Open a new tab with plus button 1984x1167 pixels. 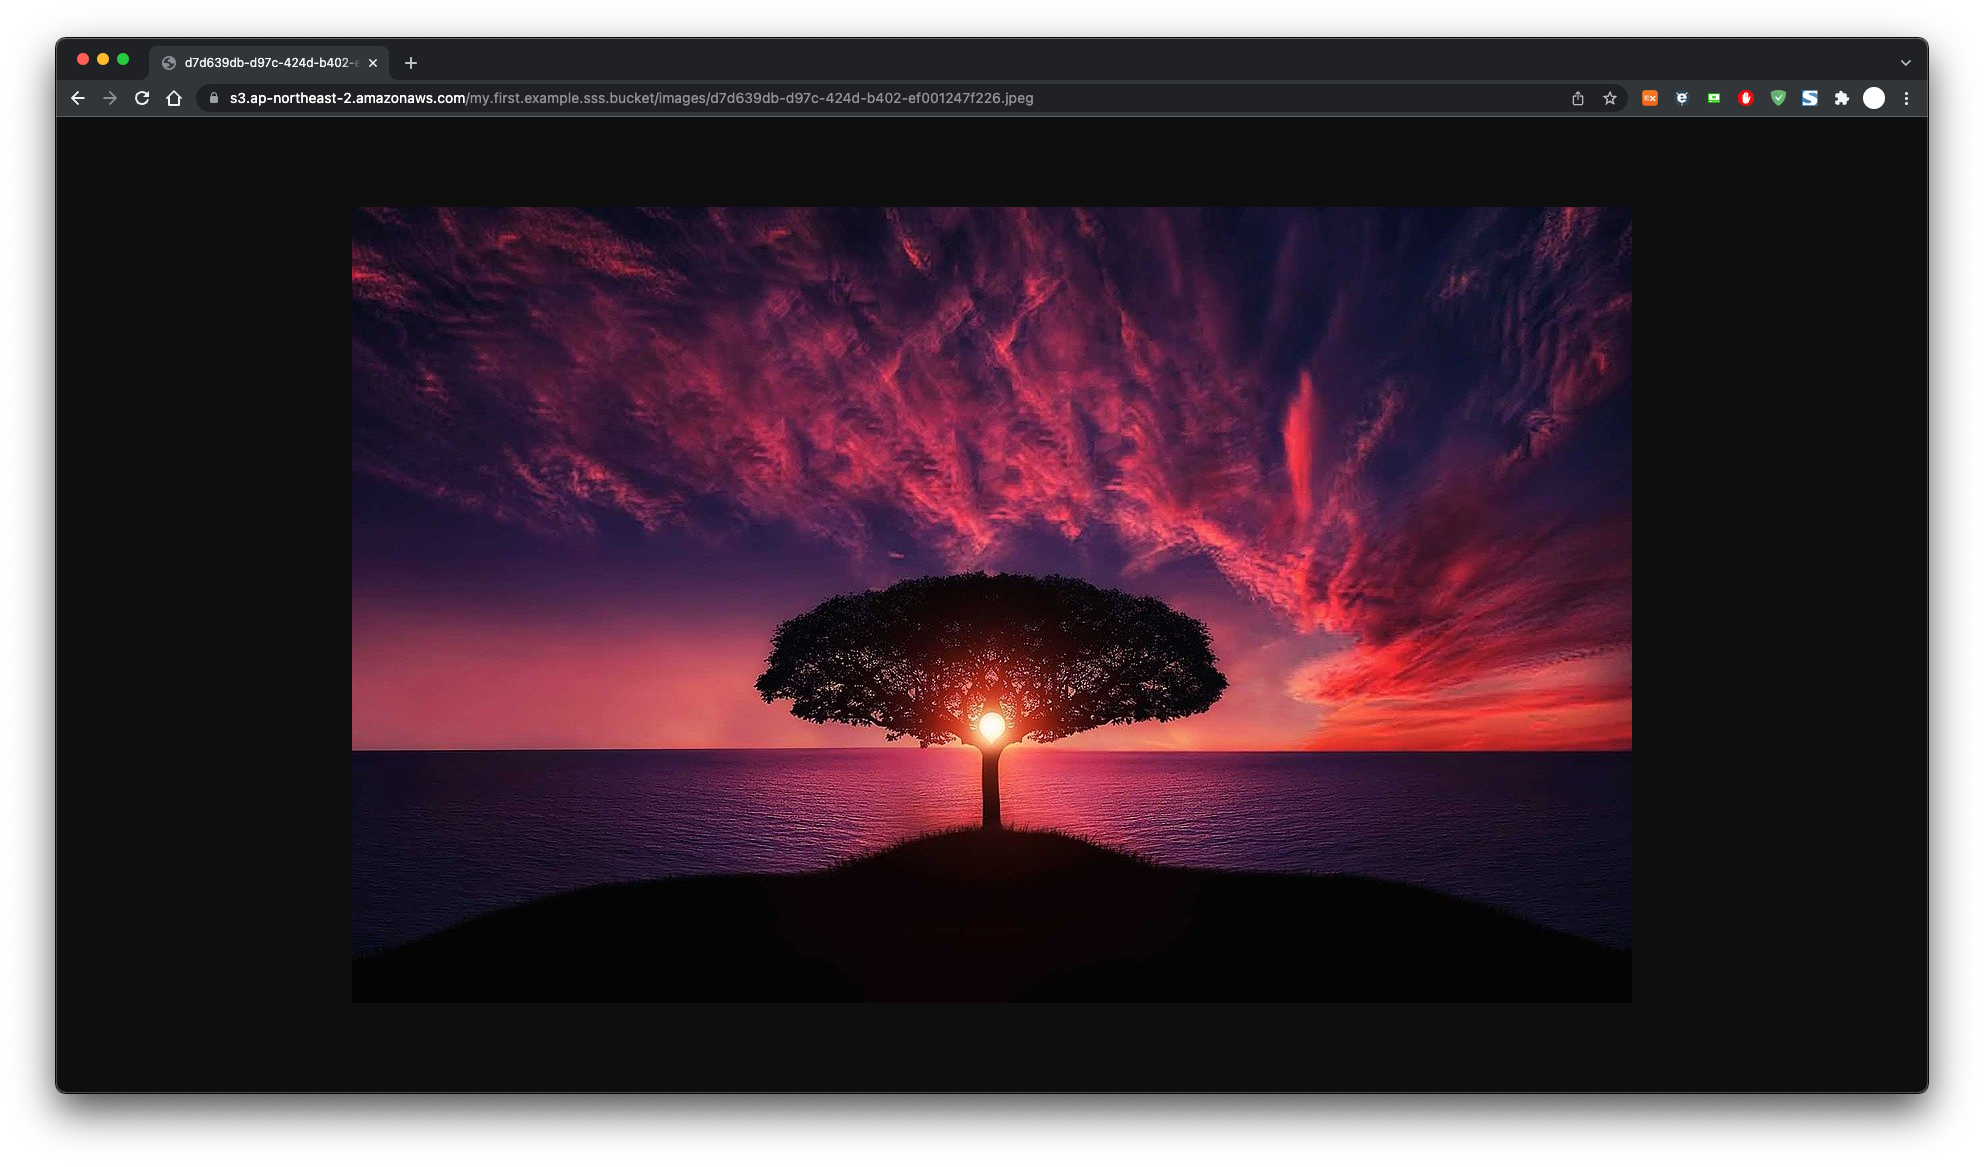point(411,63)
